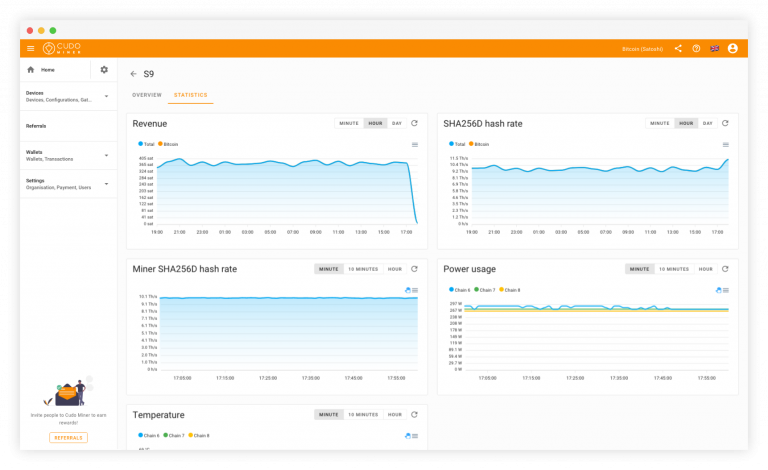Screen dimensions: 768x470
Task: Select 10 MINUTES for Miner SHA256D hash rate
Action: 363,269
